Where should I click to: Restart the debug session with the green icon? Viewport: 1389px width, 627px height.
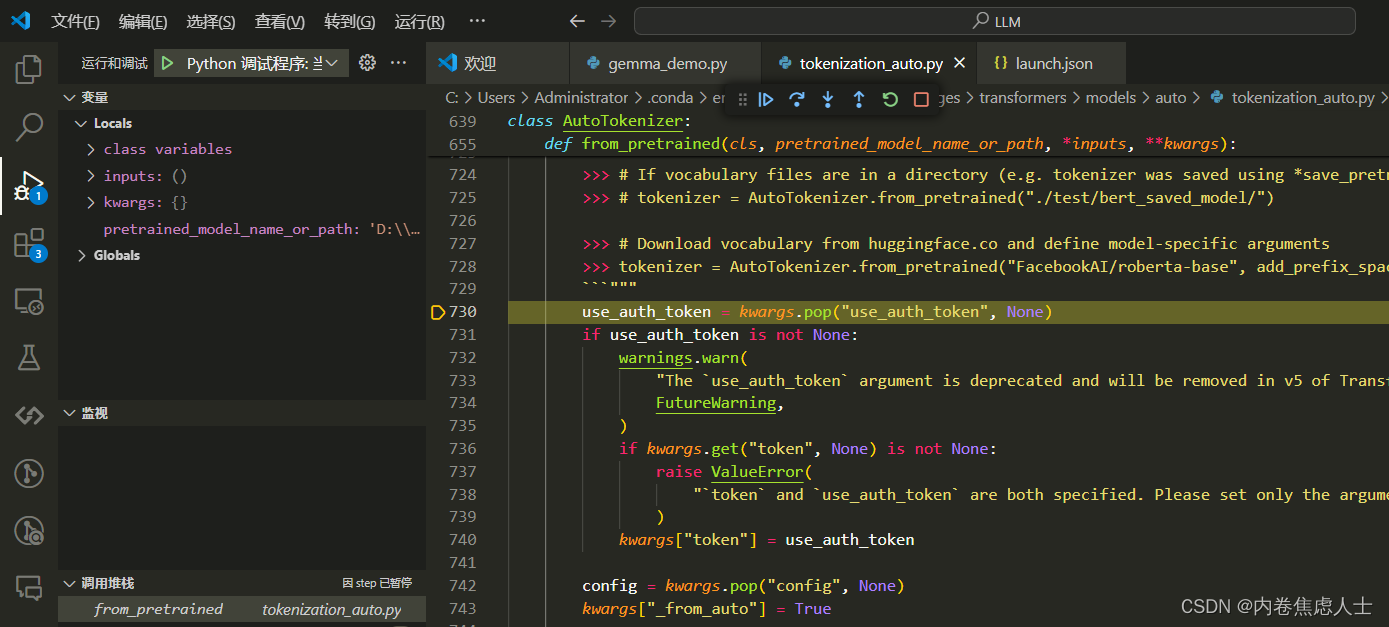[x=890, y=97]
